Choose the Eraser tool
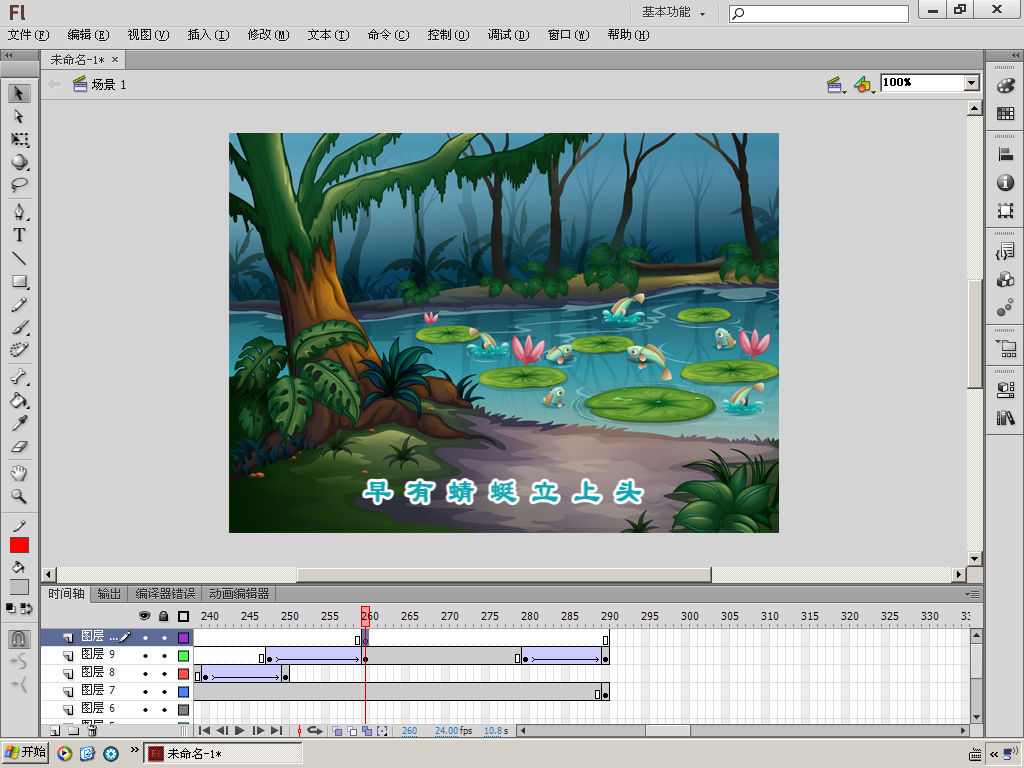Image resolution: width=1024 pixels, height=768 pixels. (x=19, y=448)
